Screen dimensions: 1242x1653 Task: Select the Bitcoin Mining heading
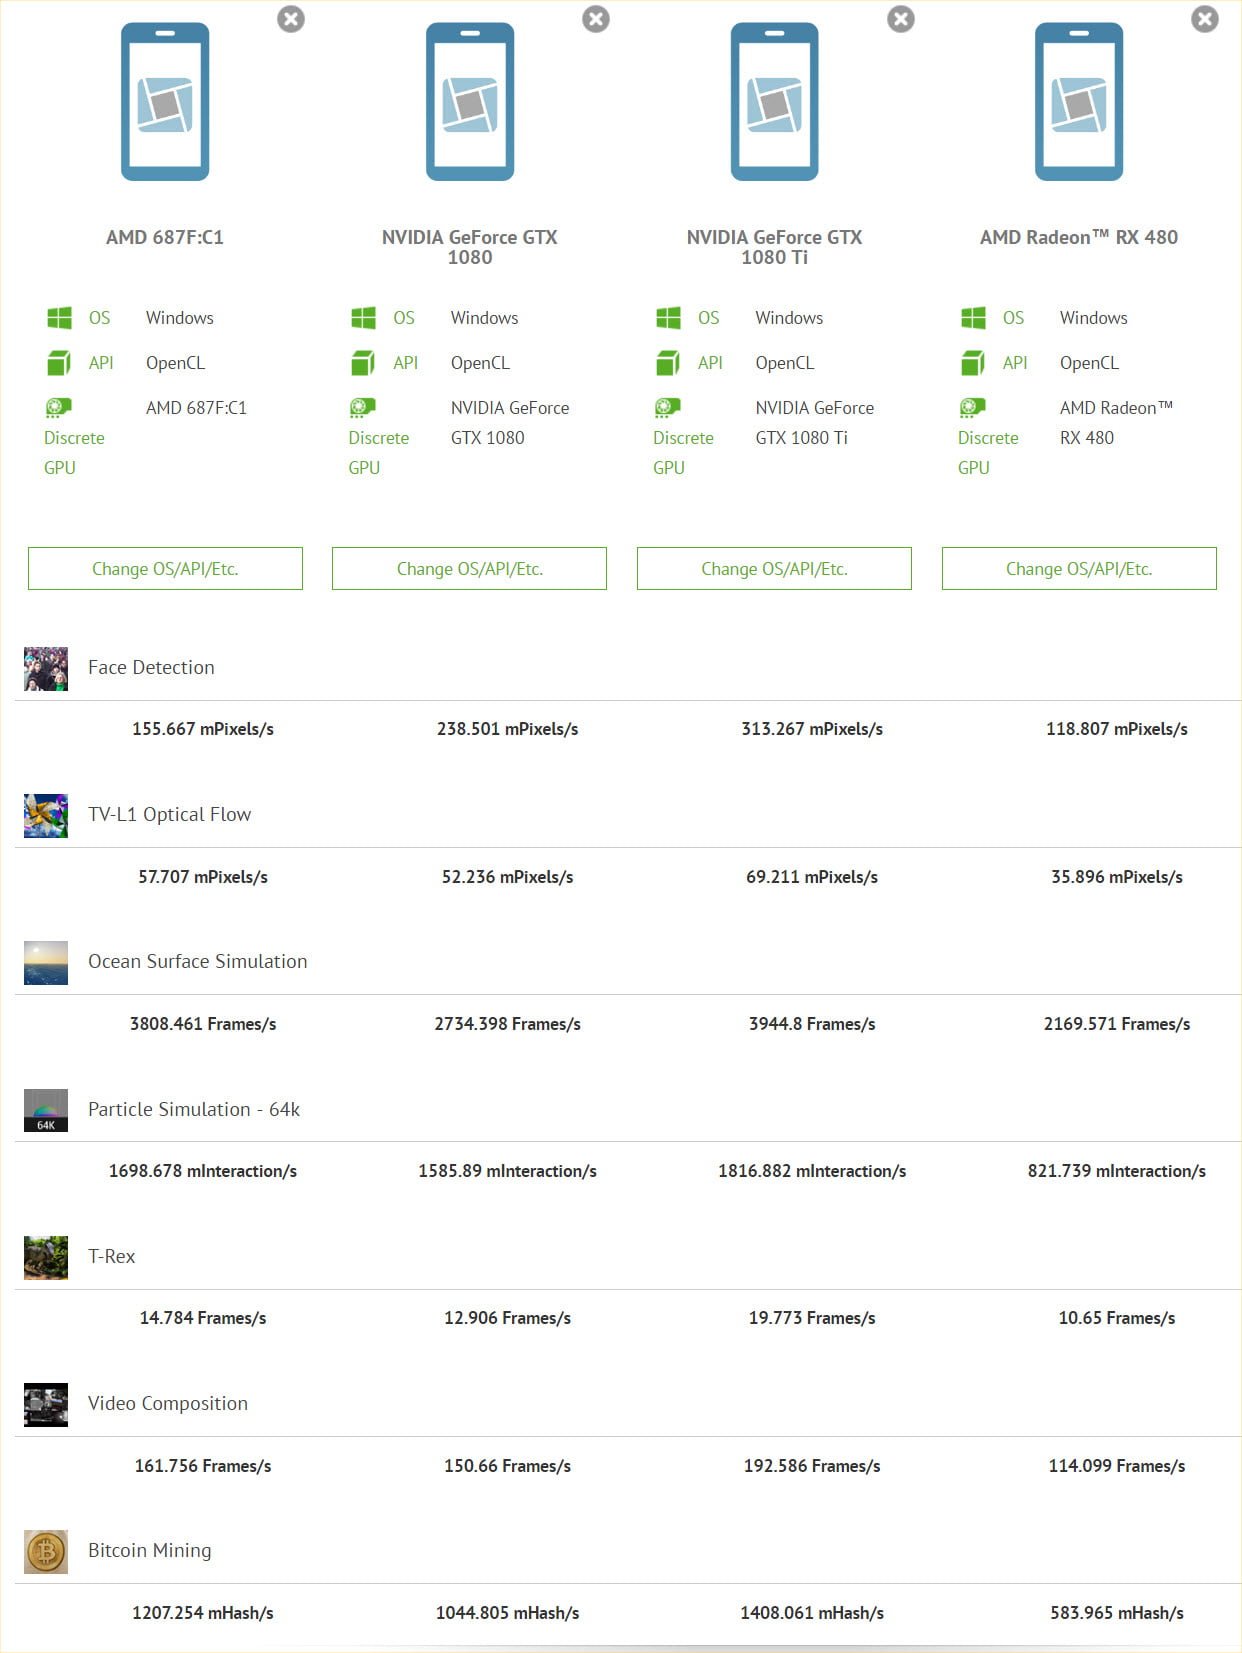tap(149, 1550)
